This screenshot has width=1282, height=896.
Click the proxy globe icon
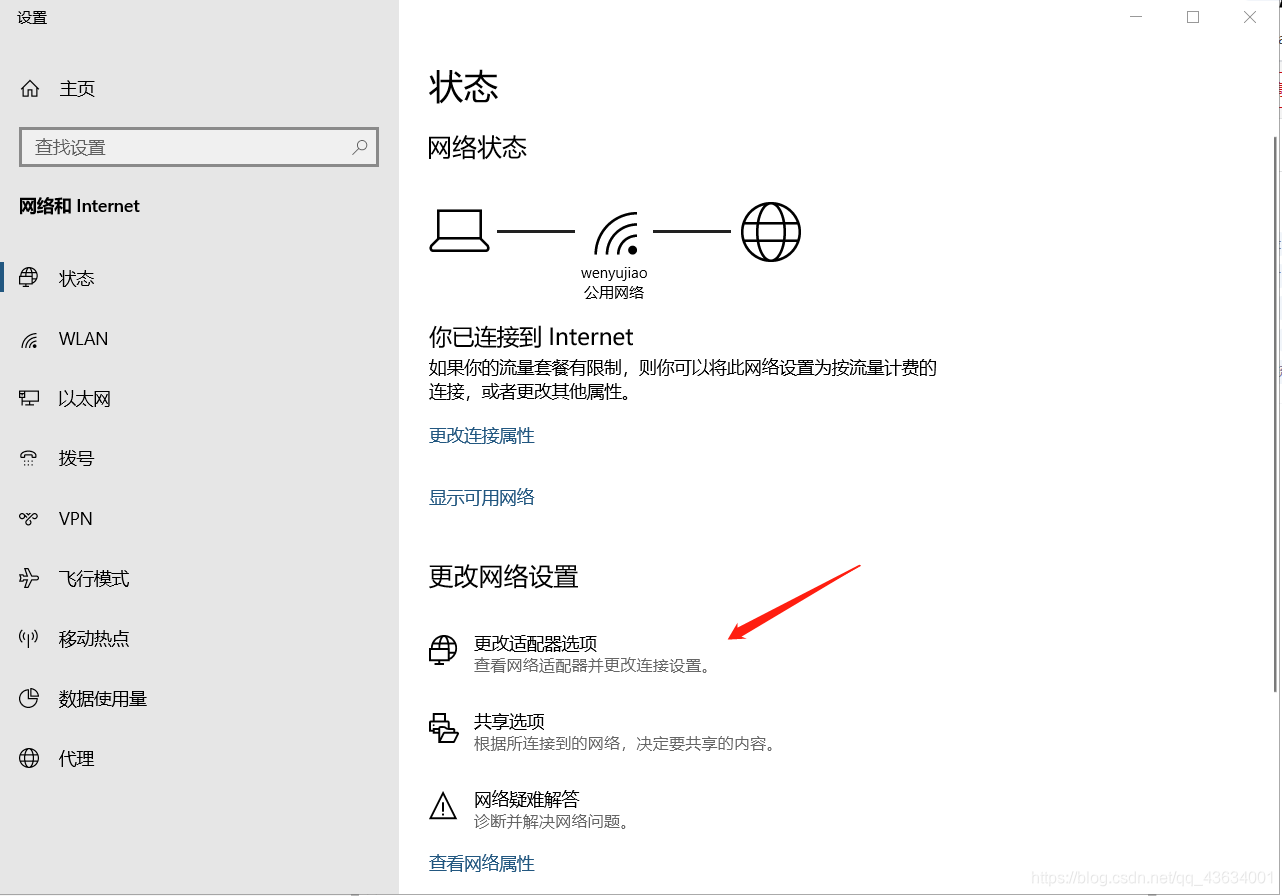pyautogui.click(x=29, y=758)
